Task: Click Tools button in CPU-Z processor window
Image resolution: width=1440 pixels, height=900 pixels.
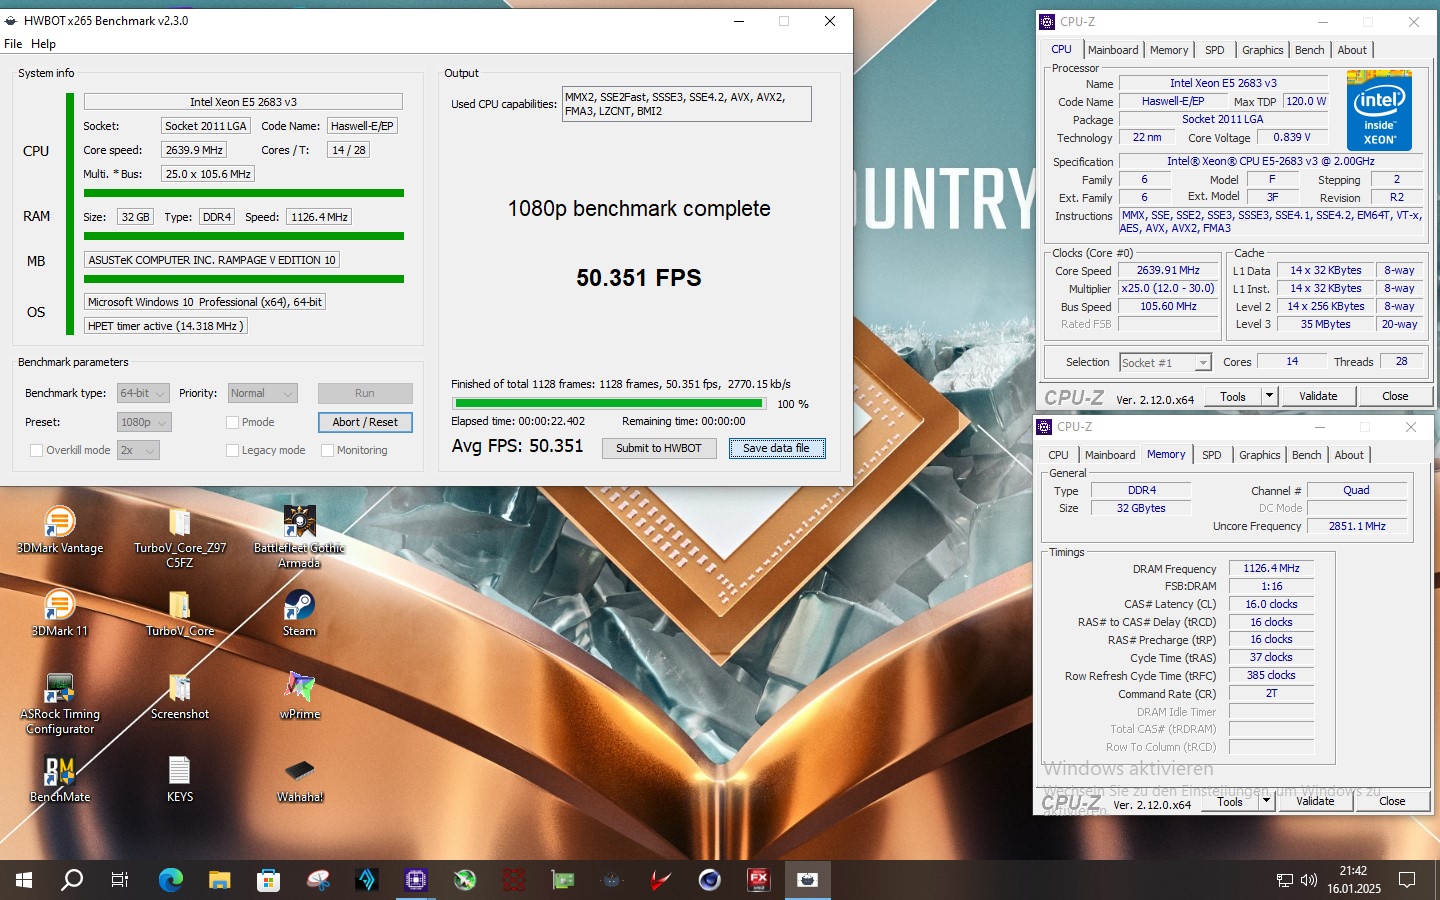Action: (x=1233, y=396)
